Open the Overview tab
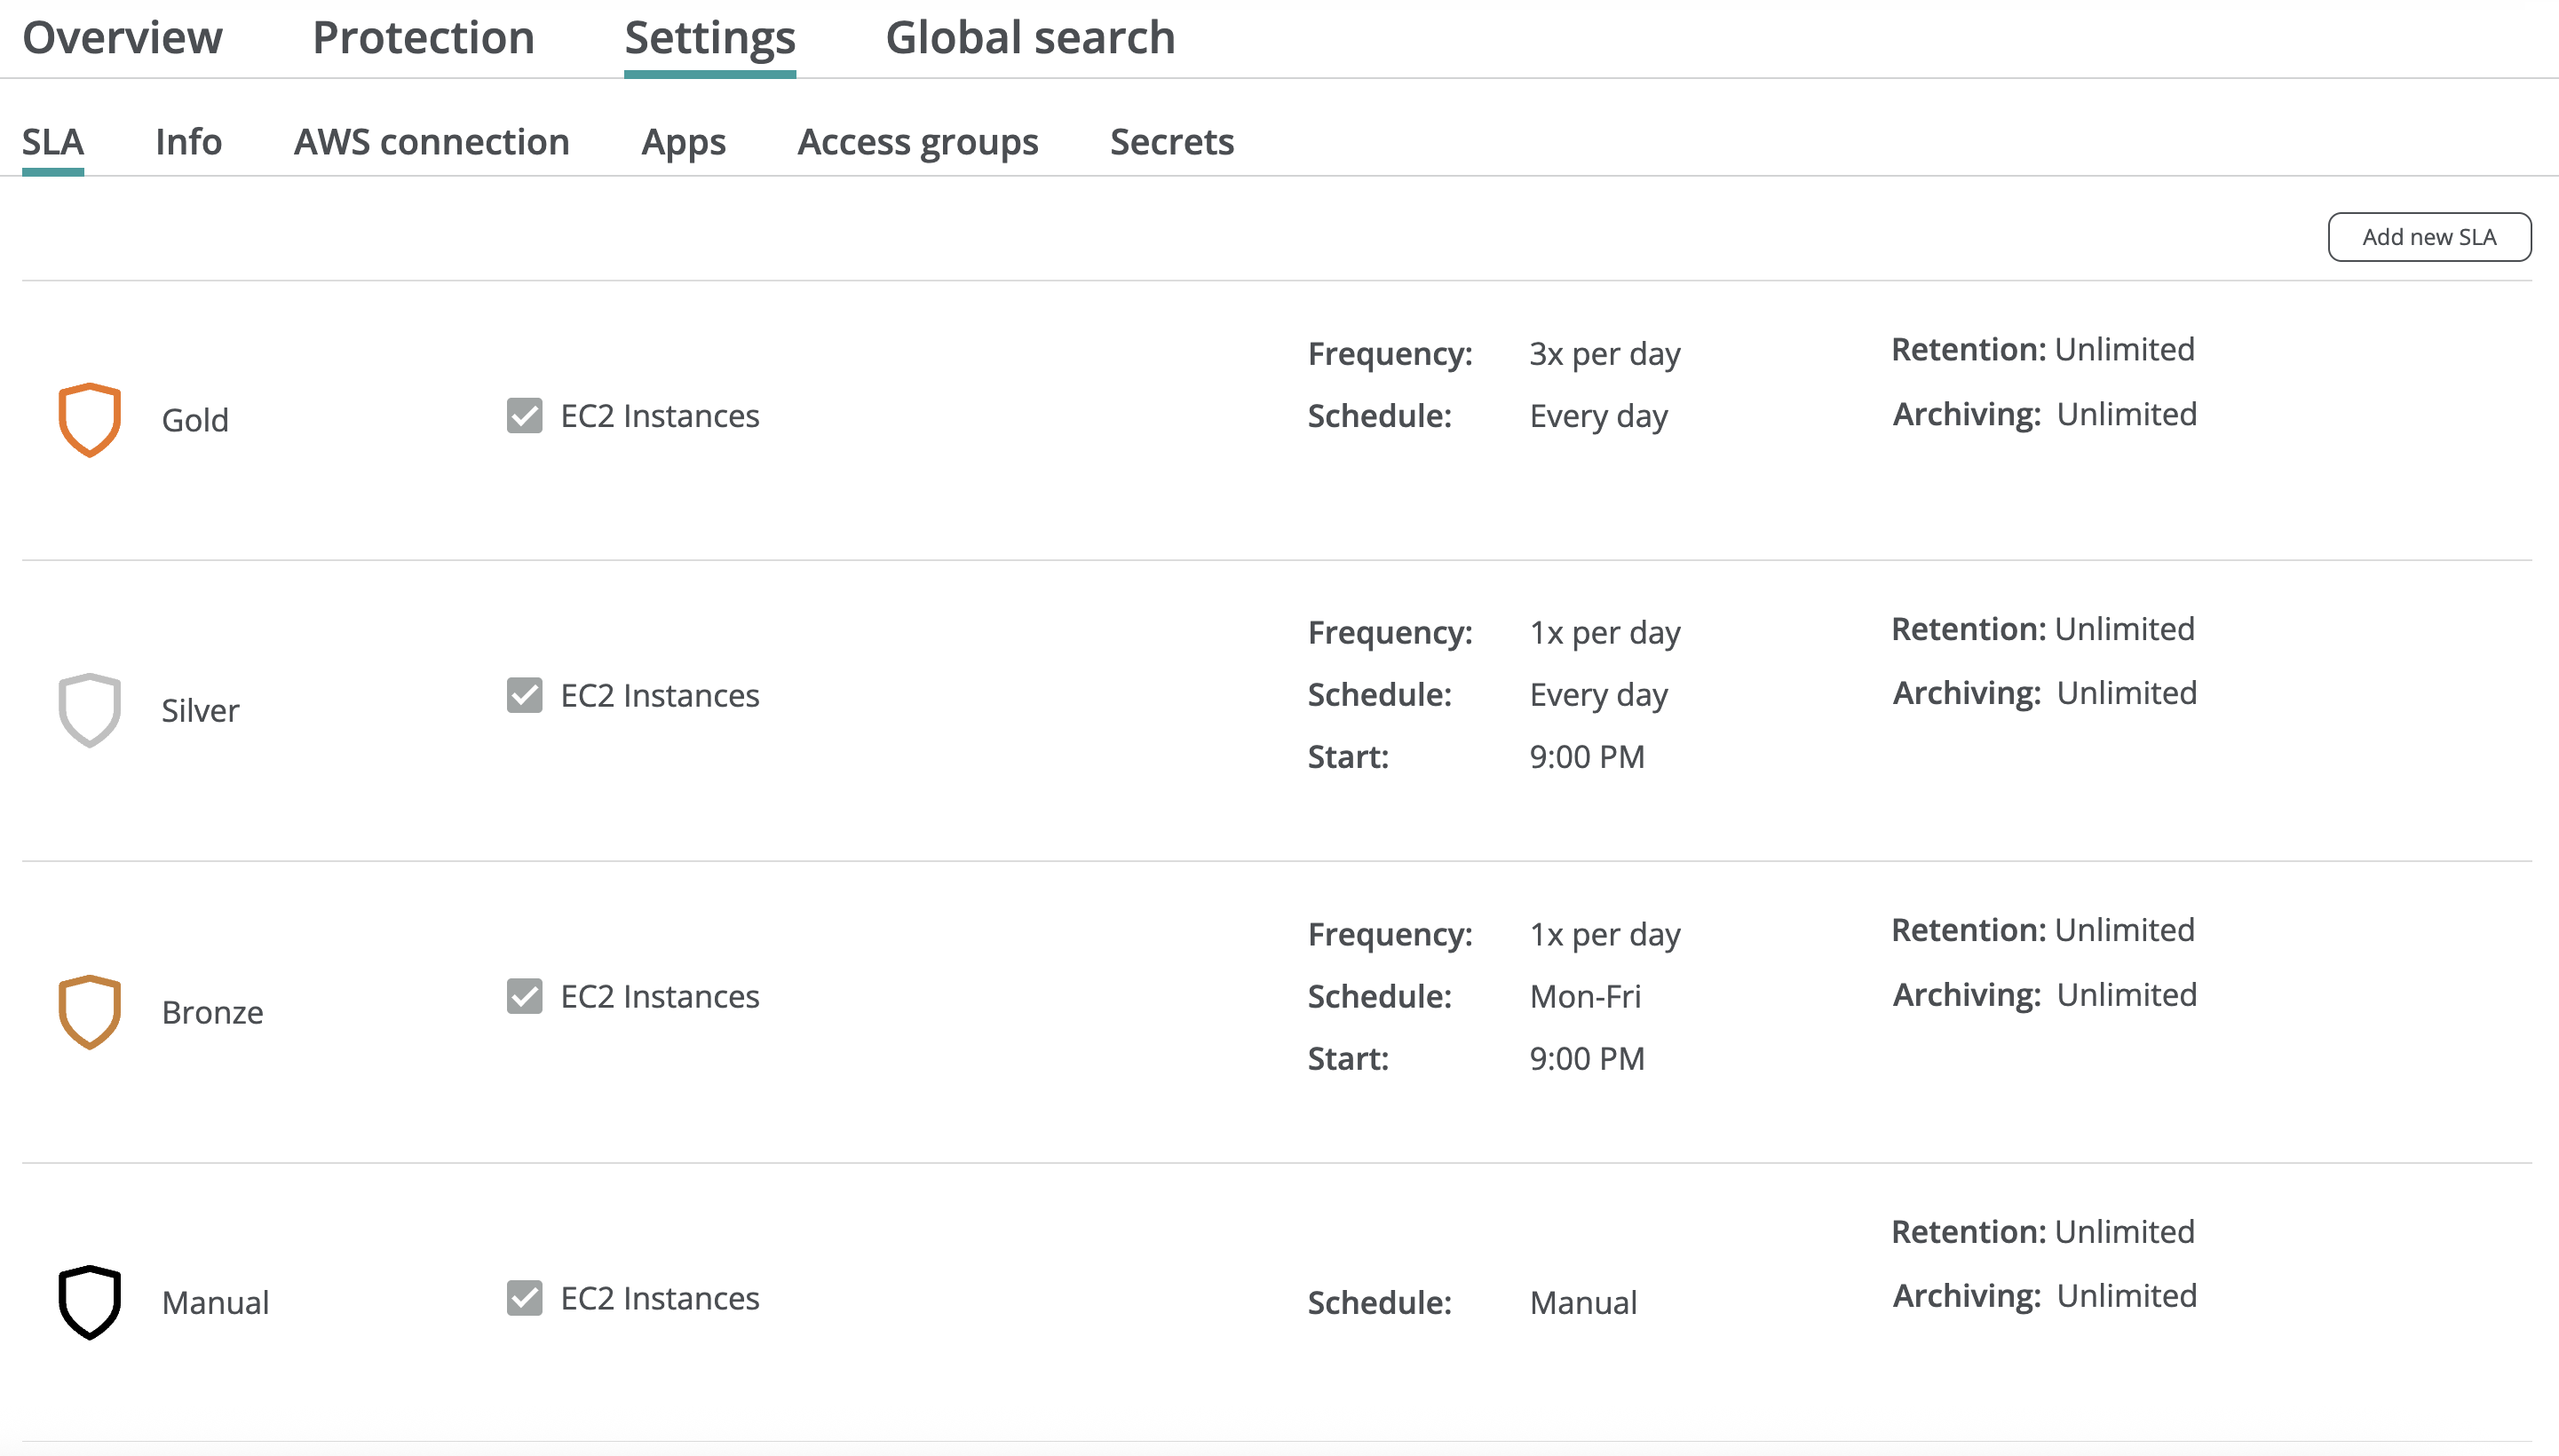The height and width of the screenshot is (1456, 2559). point(122,38)
